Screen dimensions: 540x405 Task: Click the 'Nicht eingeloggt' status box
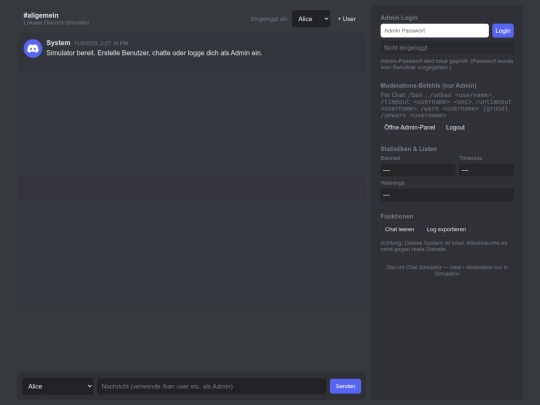coord(447,48)
